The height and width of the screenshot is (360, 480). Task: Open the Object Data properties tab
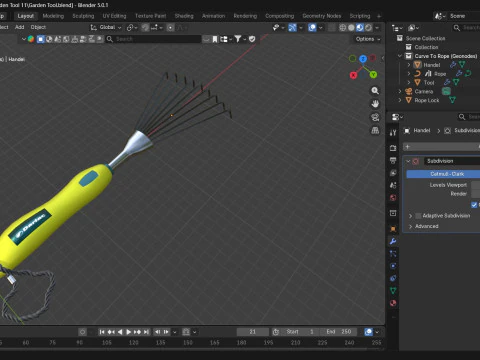393,291
